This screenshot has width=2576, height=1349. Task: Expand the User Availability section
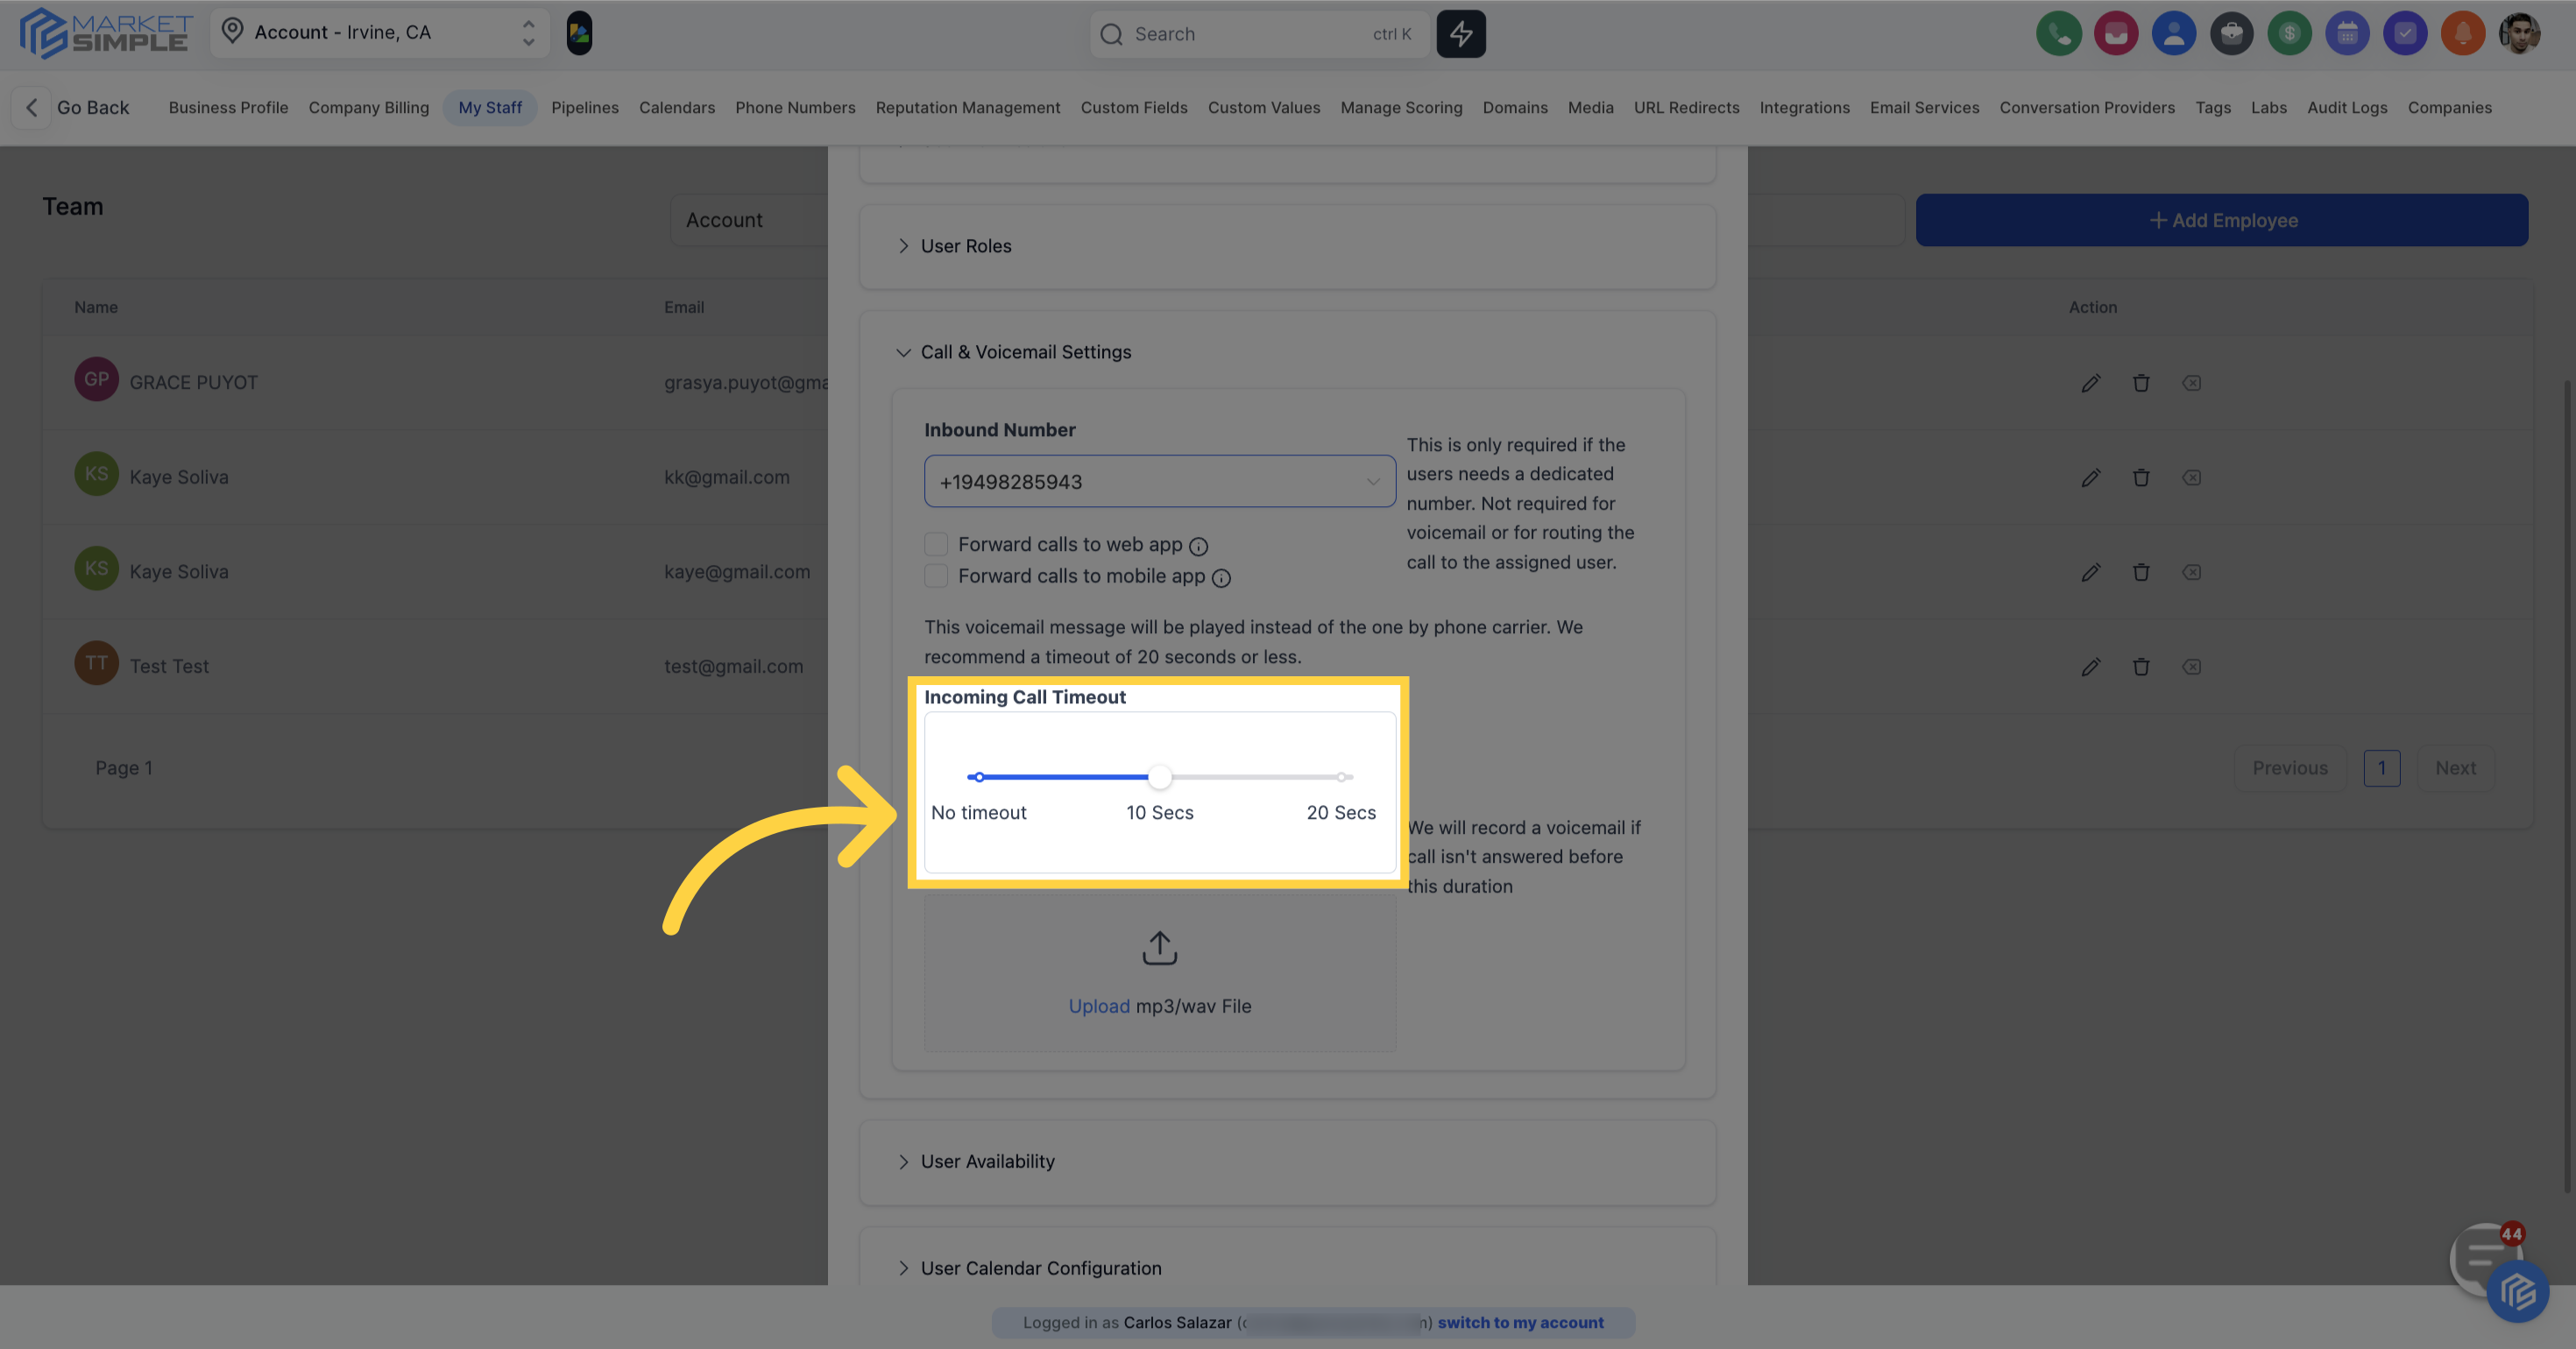986,1161
